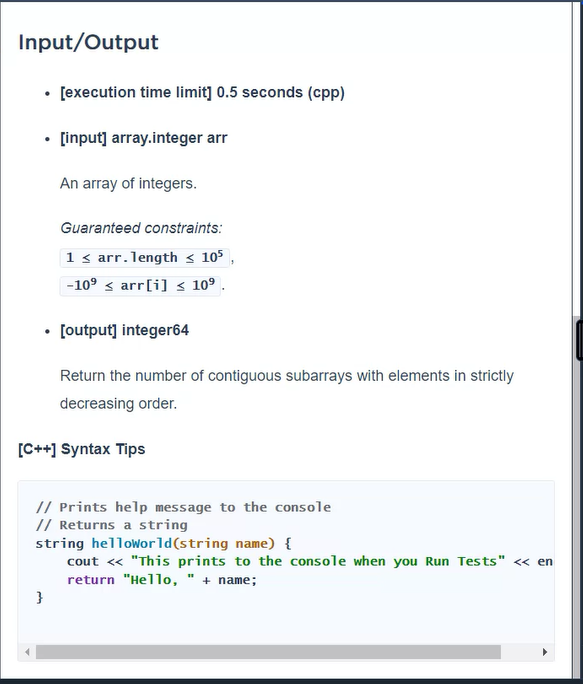The width and height of the screenshot is (583, 684).
Task: Click the 'An array of integers.' description
Action: click(x=128, y=183)
